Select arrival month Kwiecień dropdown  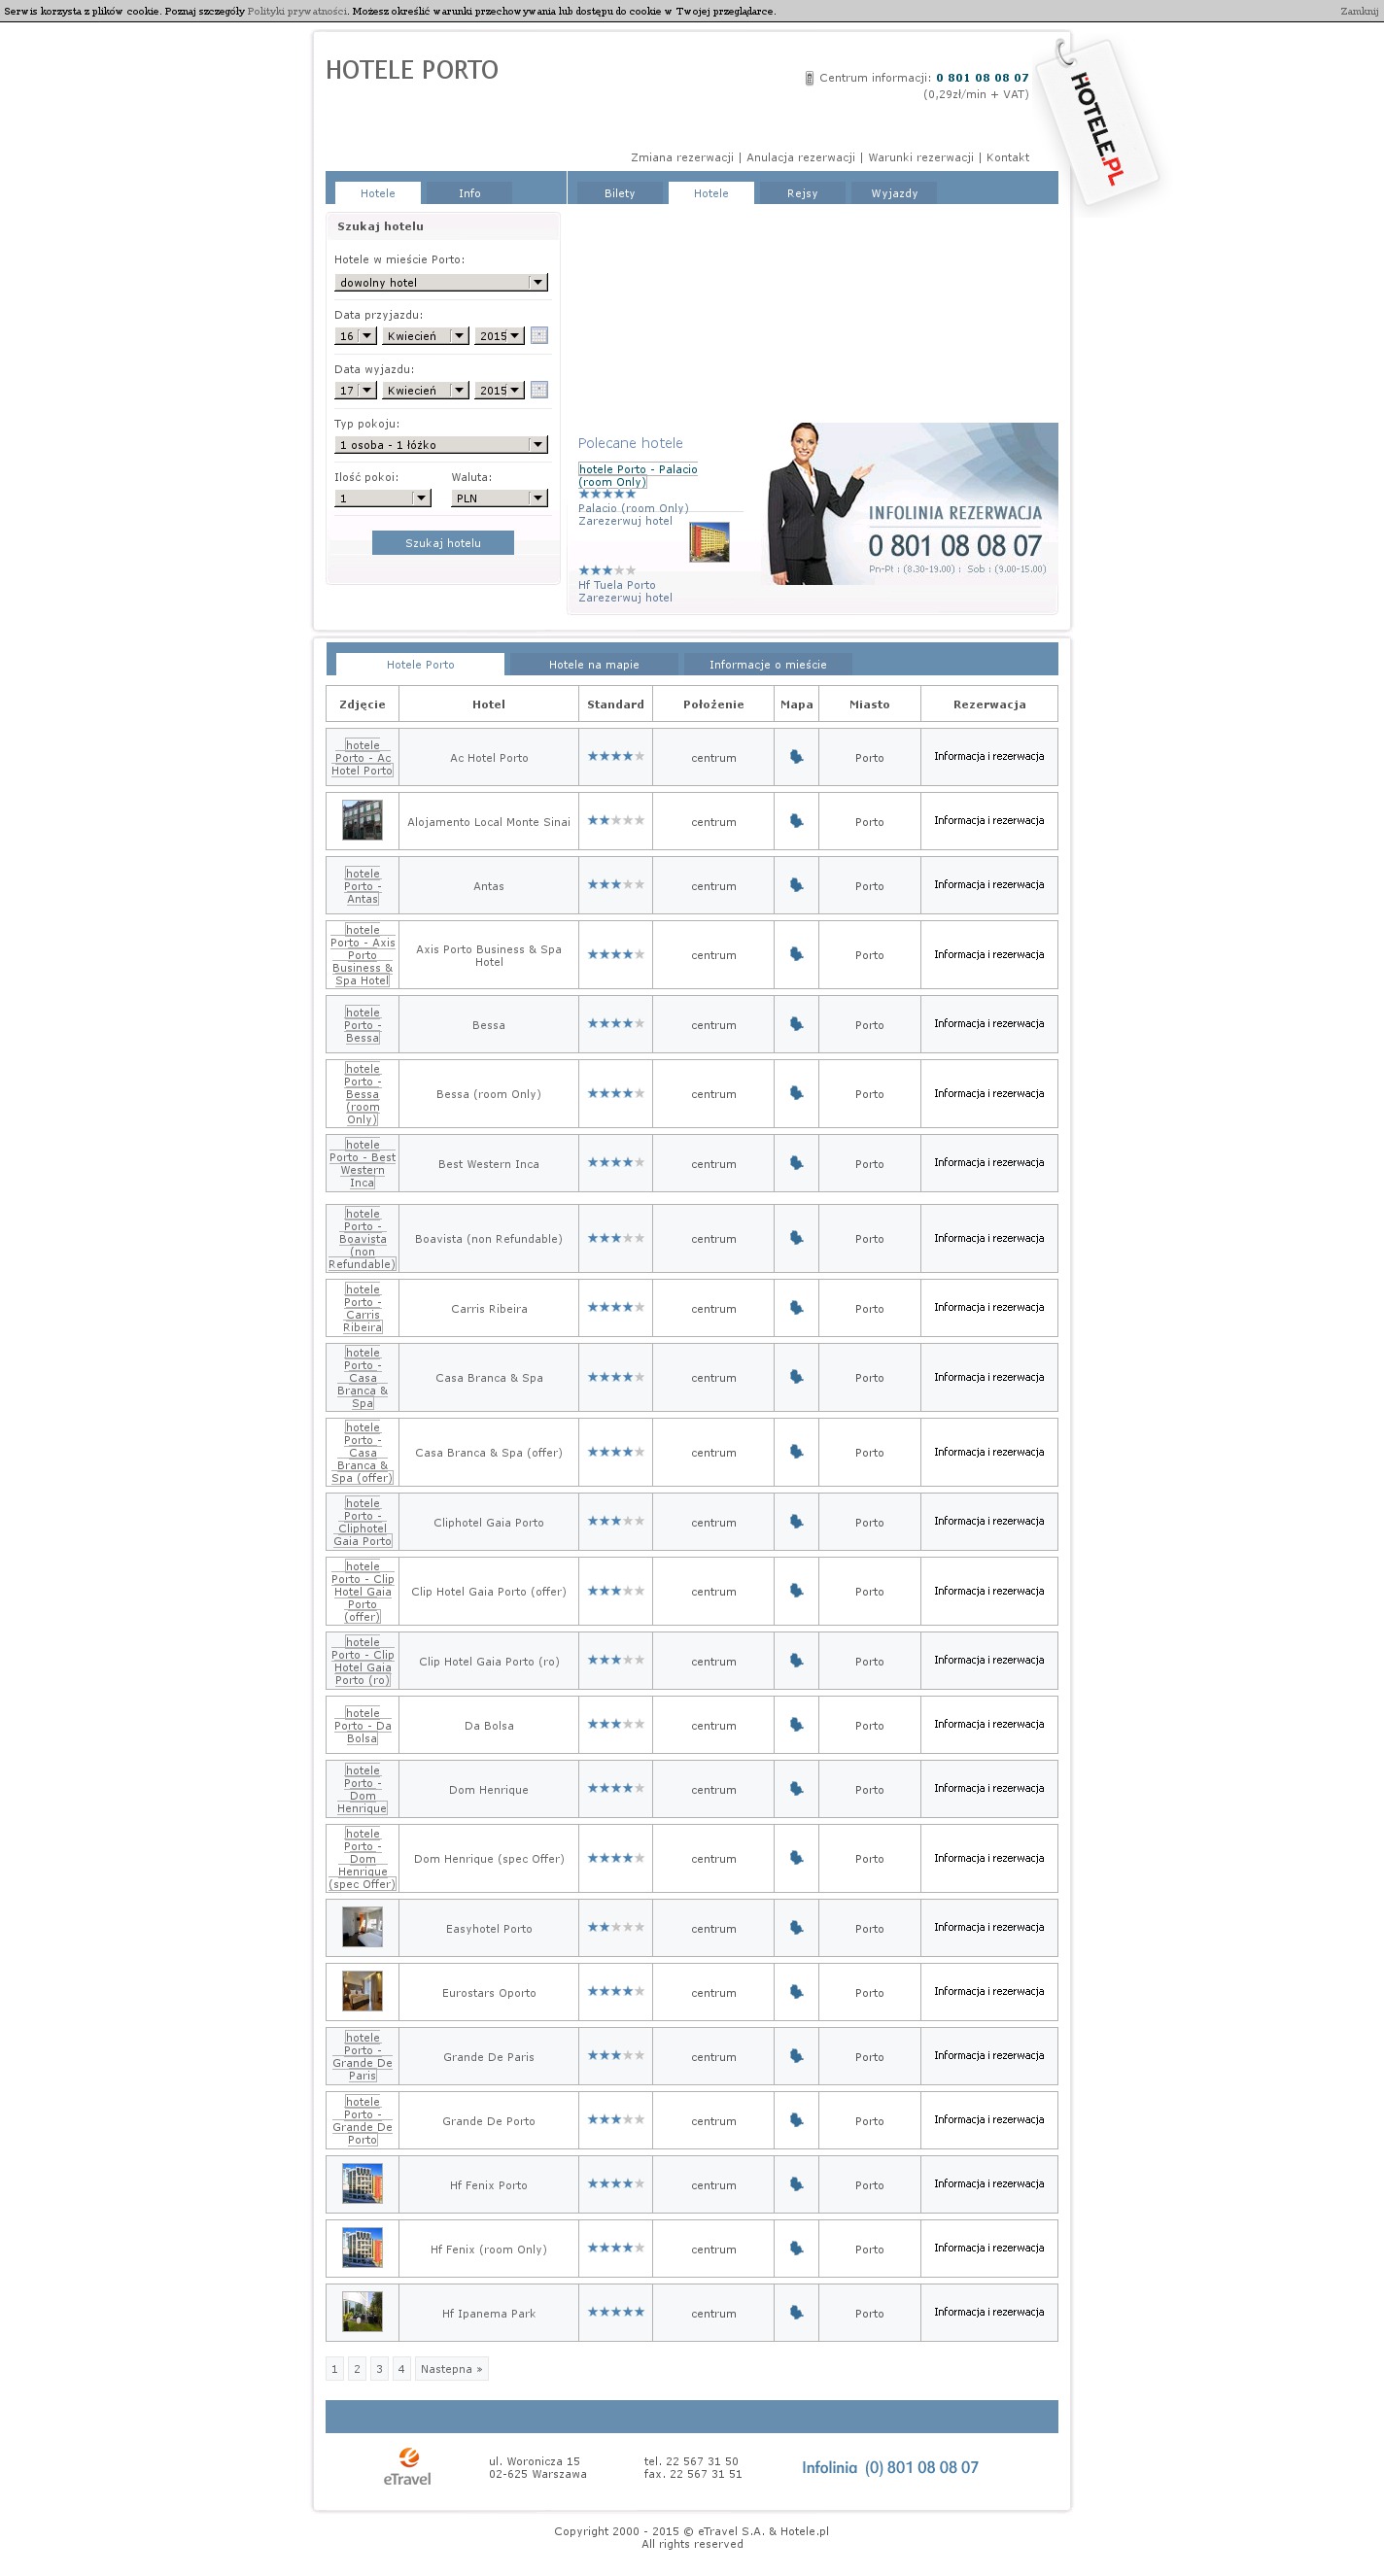point(425,336)
